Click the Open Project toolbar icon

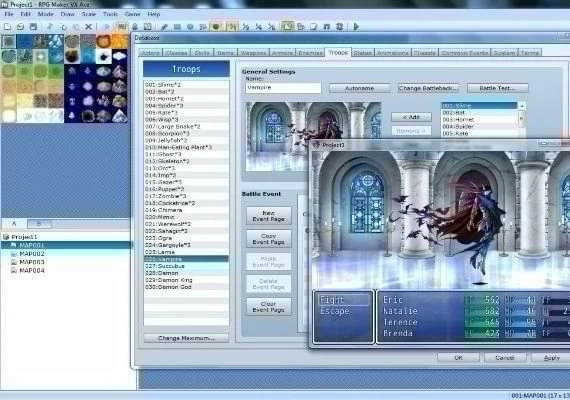(x=20, y=27)
